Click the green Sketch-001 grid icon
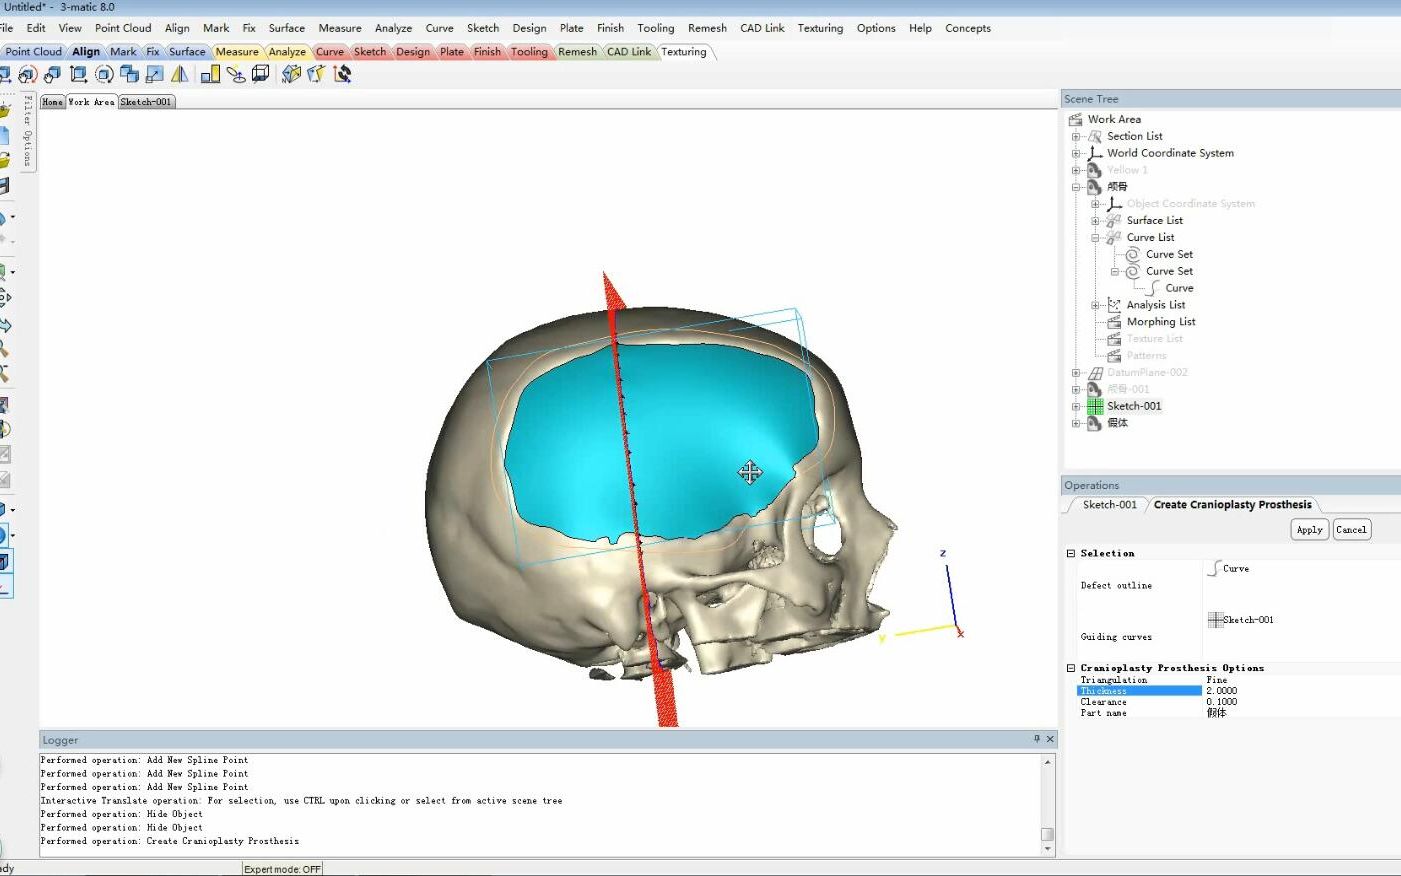The height and width of the screenshot is (876, 1401). (1095, 406)
